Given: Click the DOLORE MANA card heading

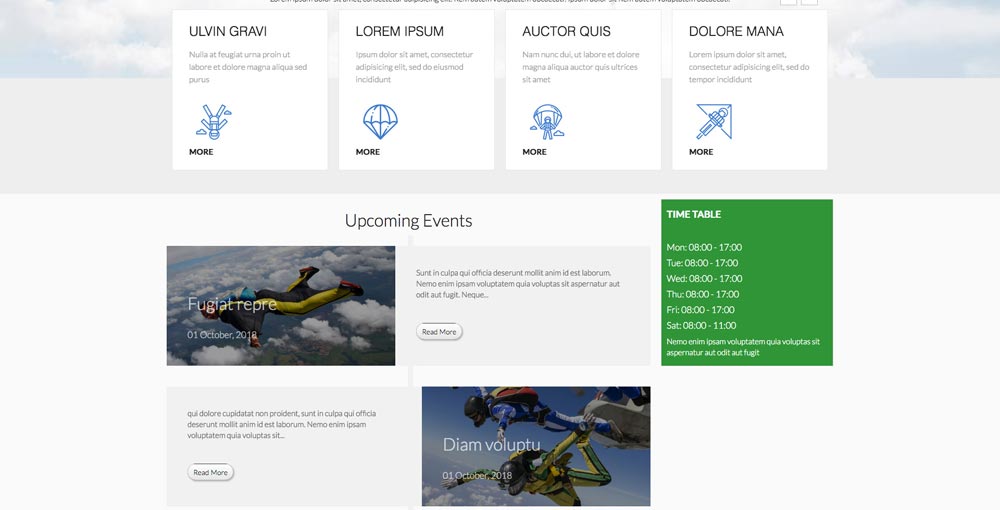Looking at the screenshot, I should click(736, 31).
